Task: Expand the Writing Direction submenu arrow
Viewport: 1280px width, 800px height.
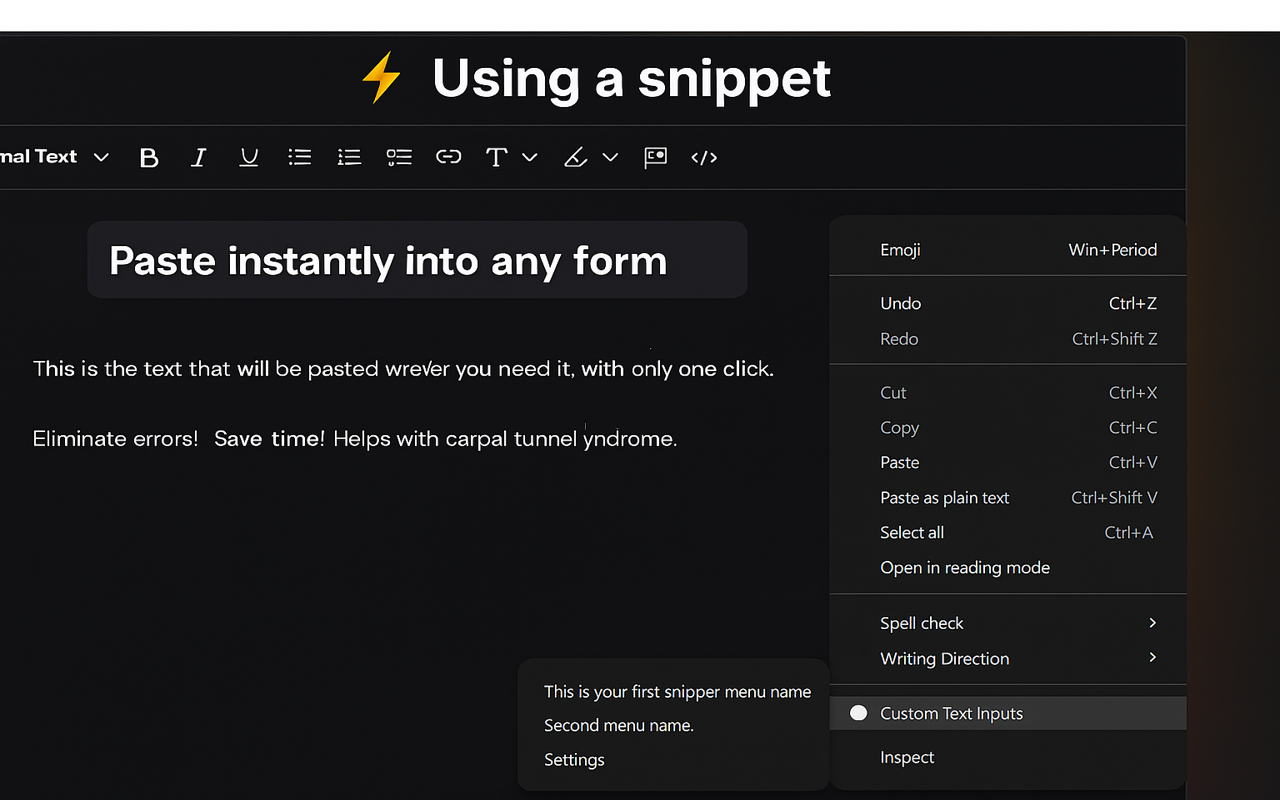Action: [1153, 658]
